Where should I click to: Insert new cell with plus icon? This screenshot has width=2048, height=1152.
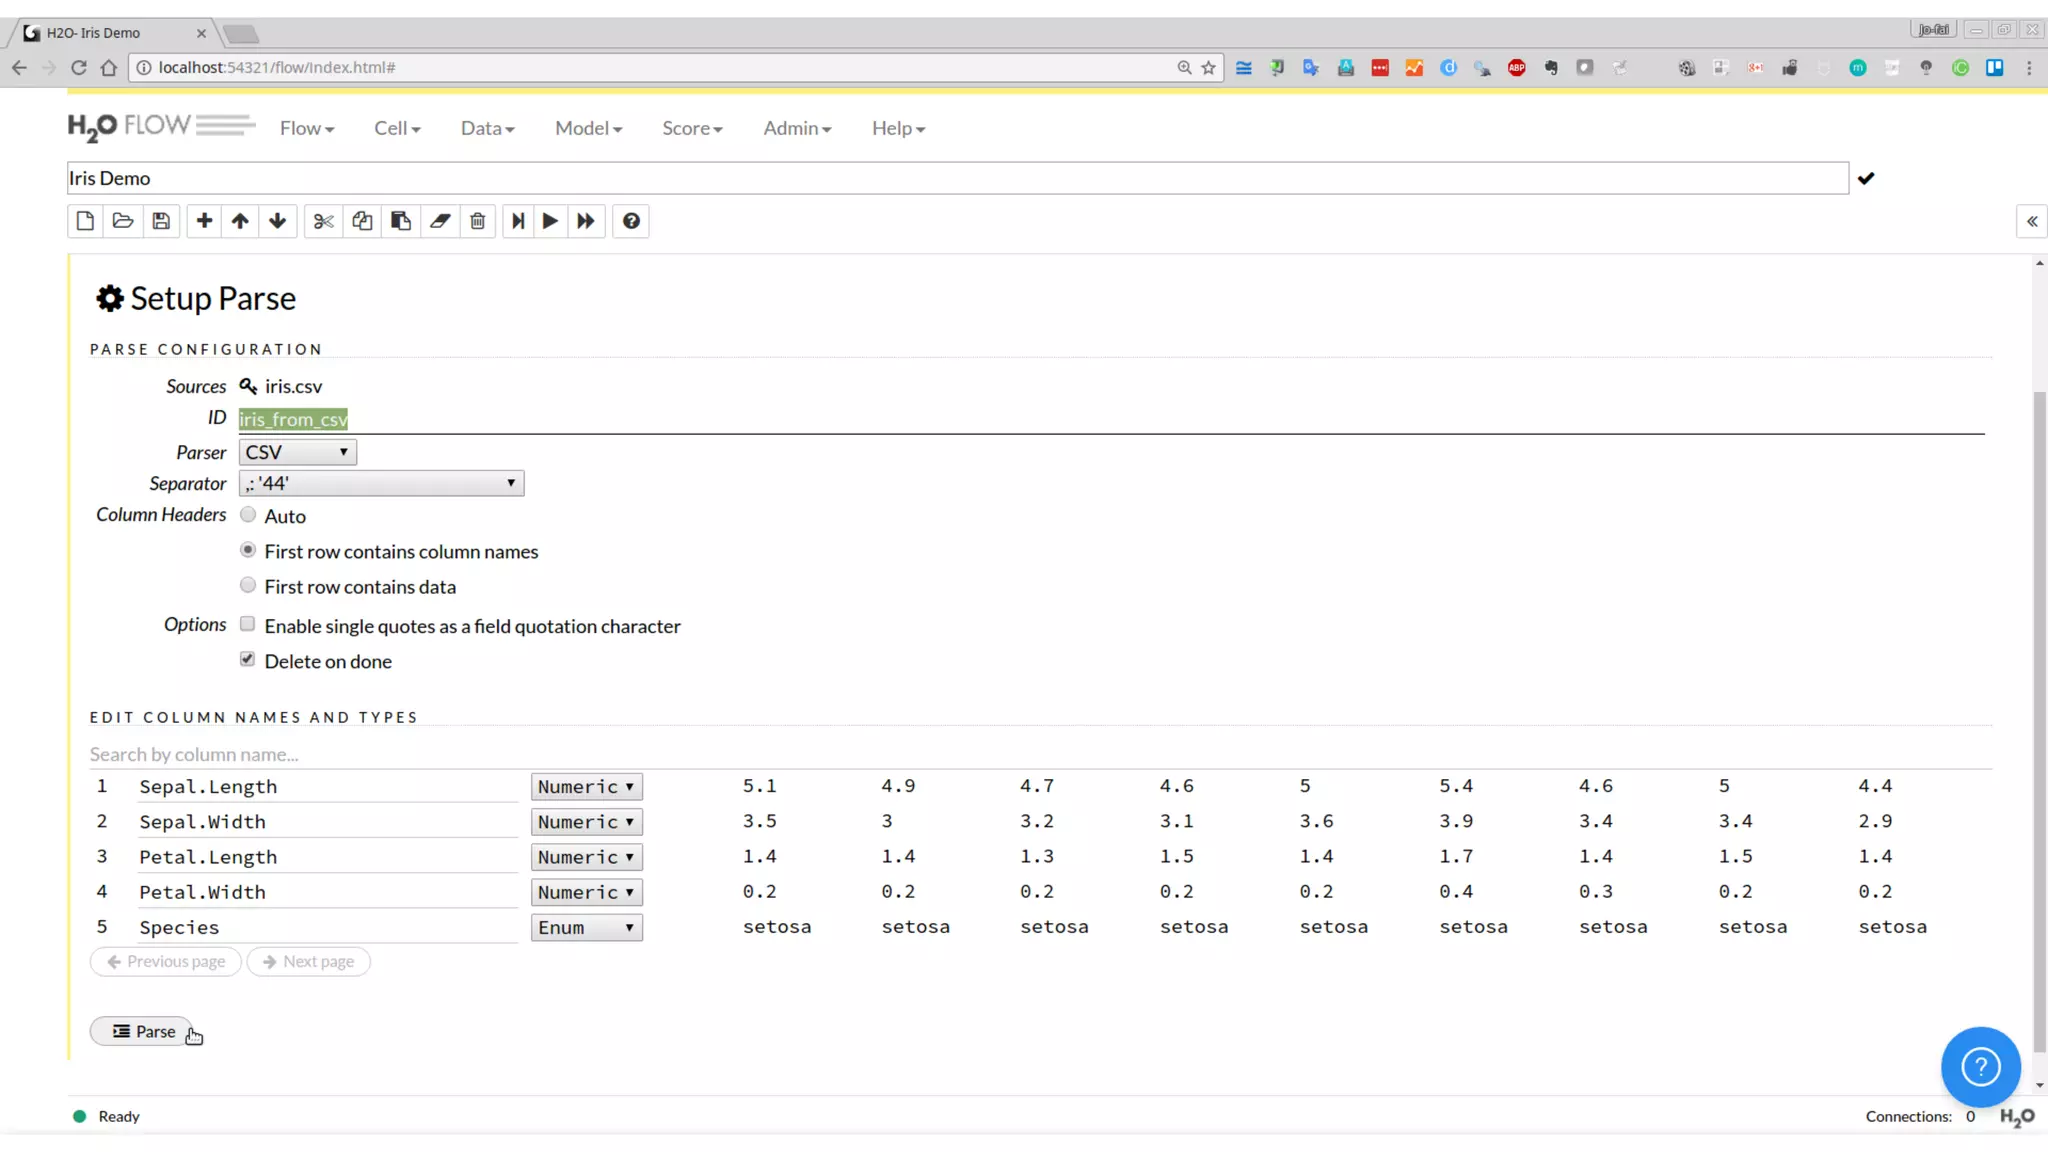(204, 221)
